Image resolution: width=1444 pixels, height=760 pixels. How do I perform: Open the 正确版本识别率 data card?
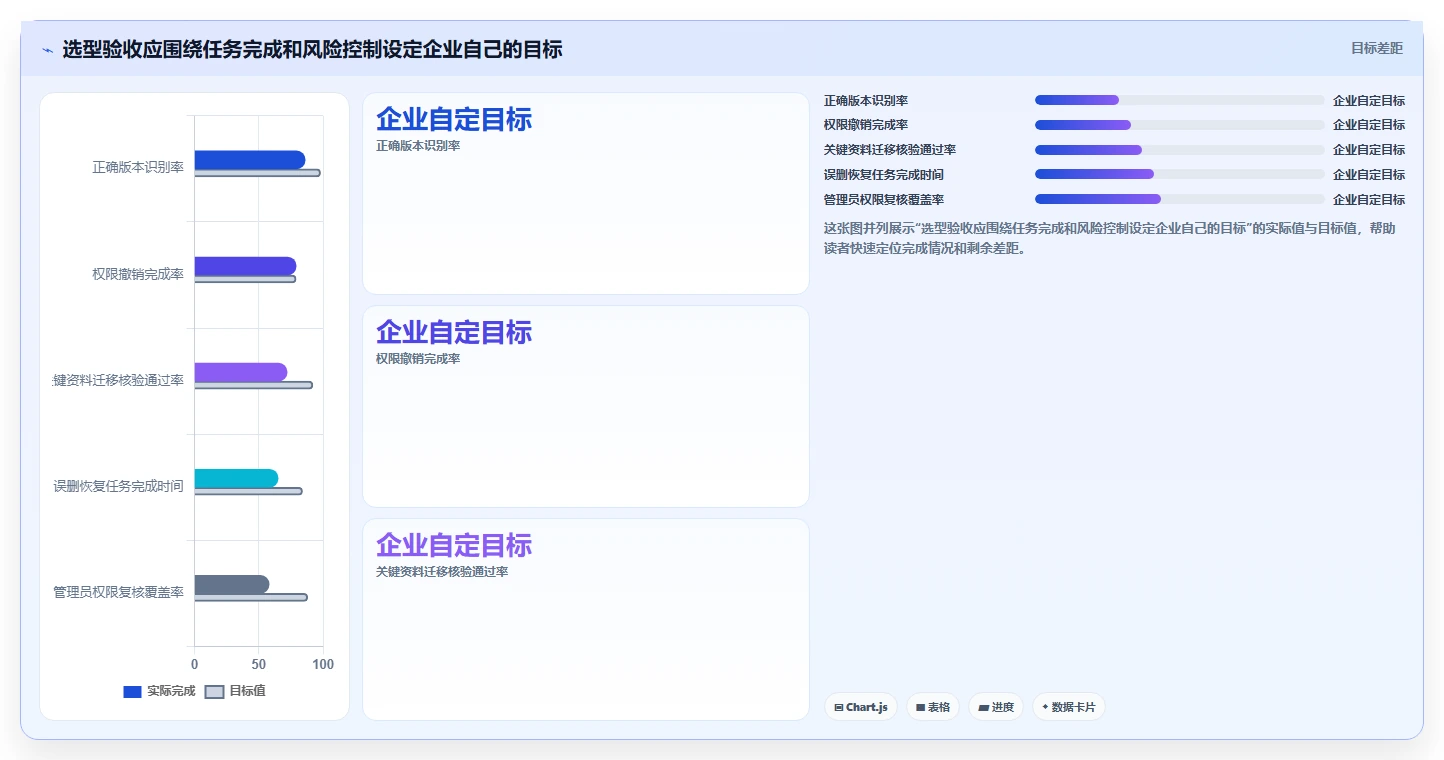[x=585, y=194]
